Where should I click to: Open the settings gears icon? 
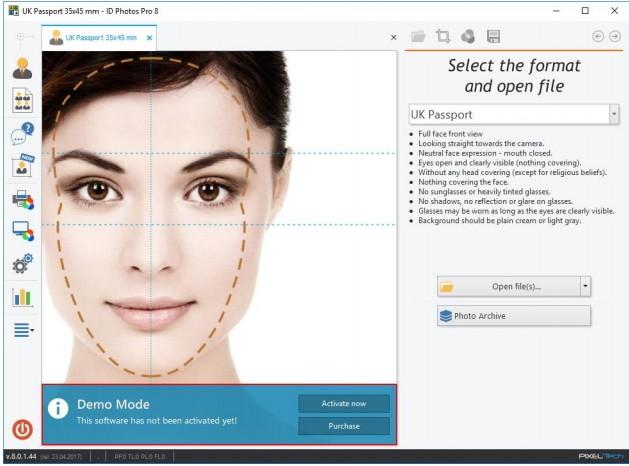tap(22, 263)
